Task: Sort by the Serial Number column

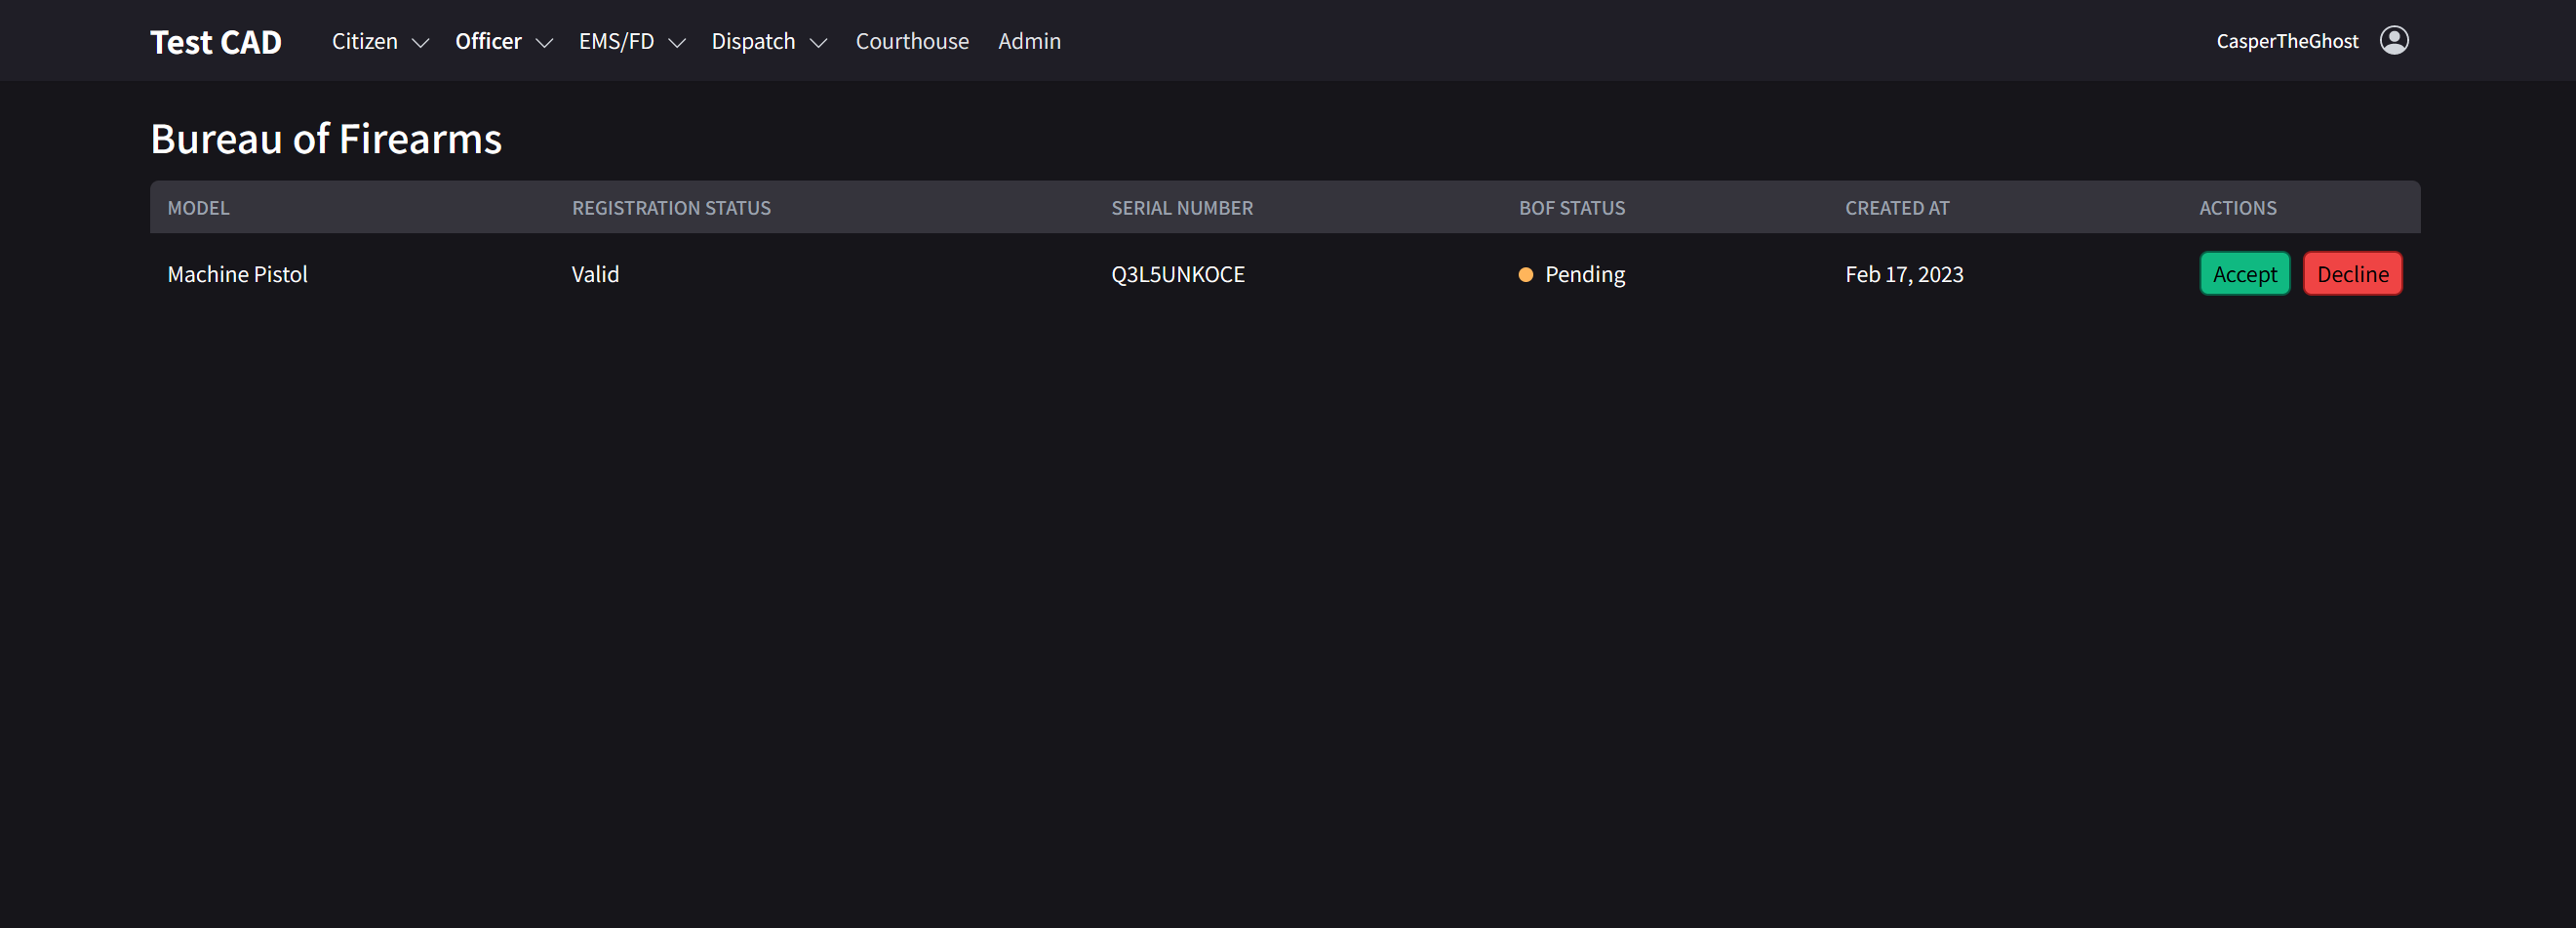Action: tap(1181, 208)
